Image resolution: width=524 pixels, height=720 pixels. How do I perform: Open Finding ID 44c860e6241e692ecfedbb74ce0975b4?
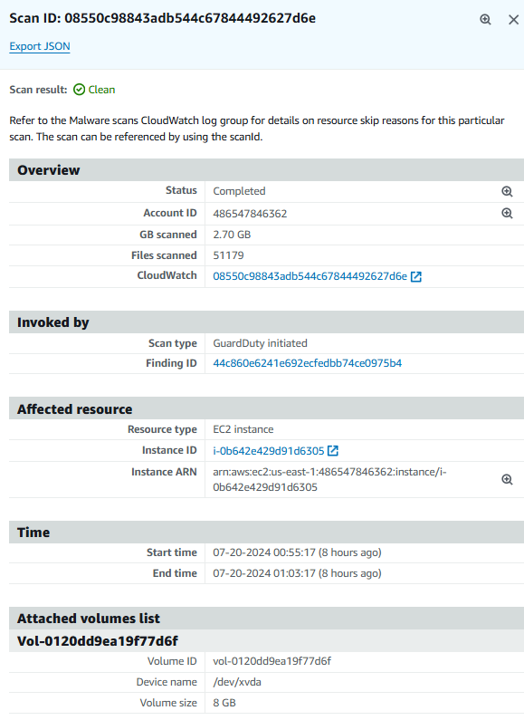307,363
